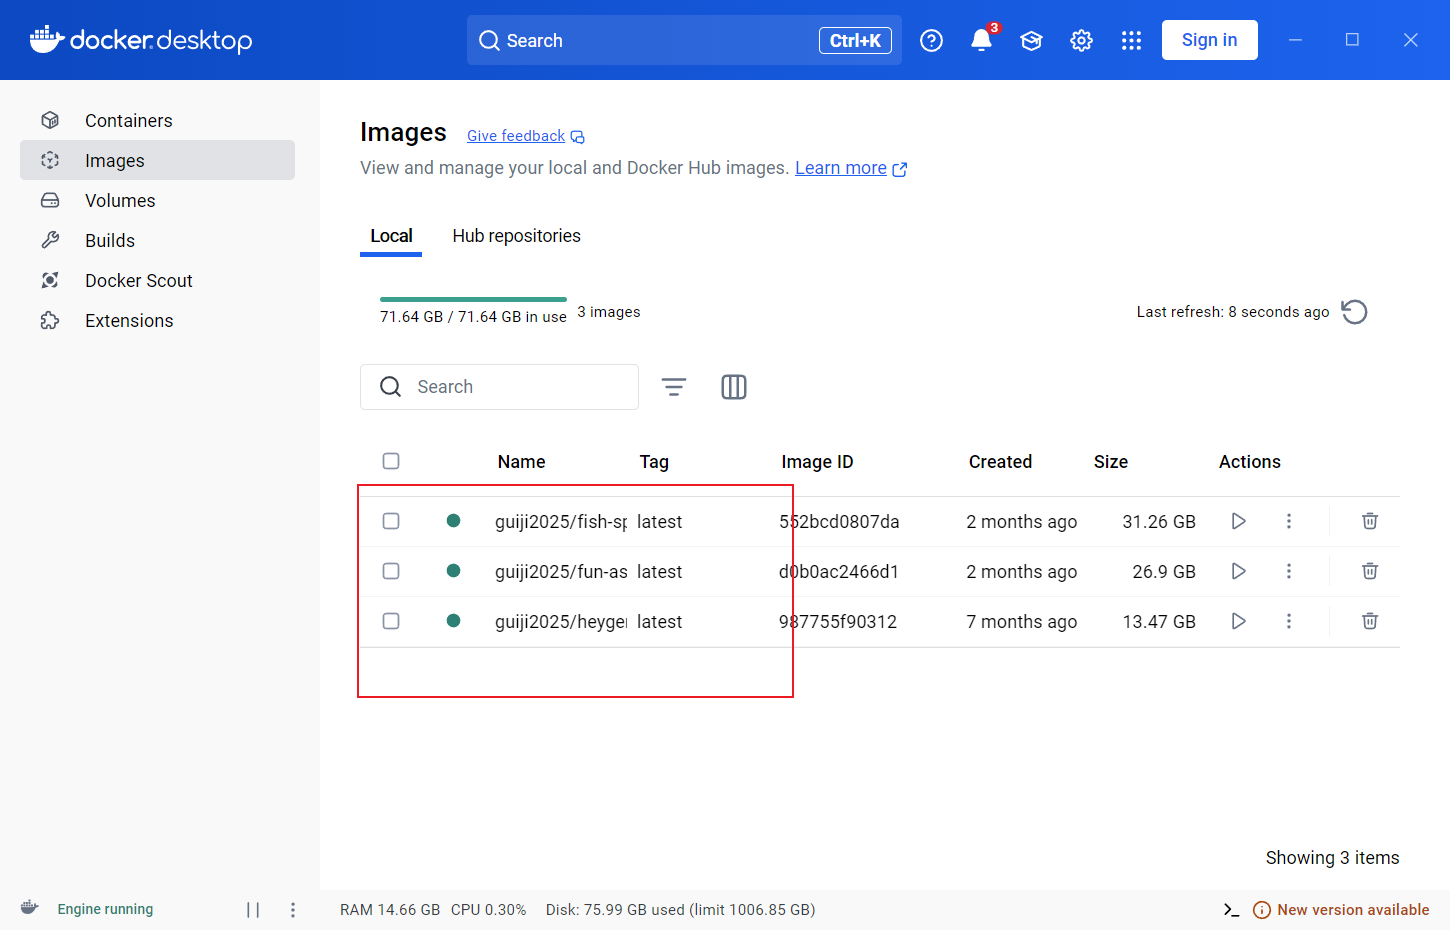Delete the guiji2025/heygei image
Image resolution: width=1450 pixels, height=930 pixels.
click(1370, 621)
